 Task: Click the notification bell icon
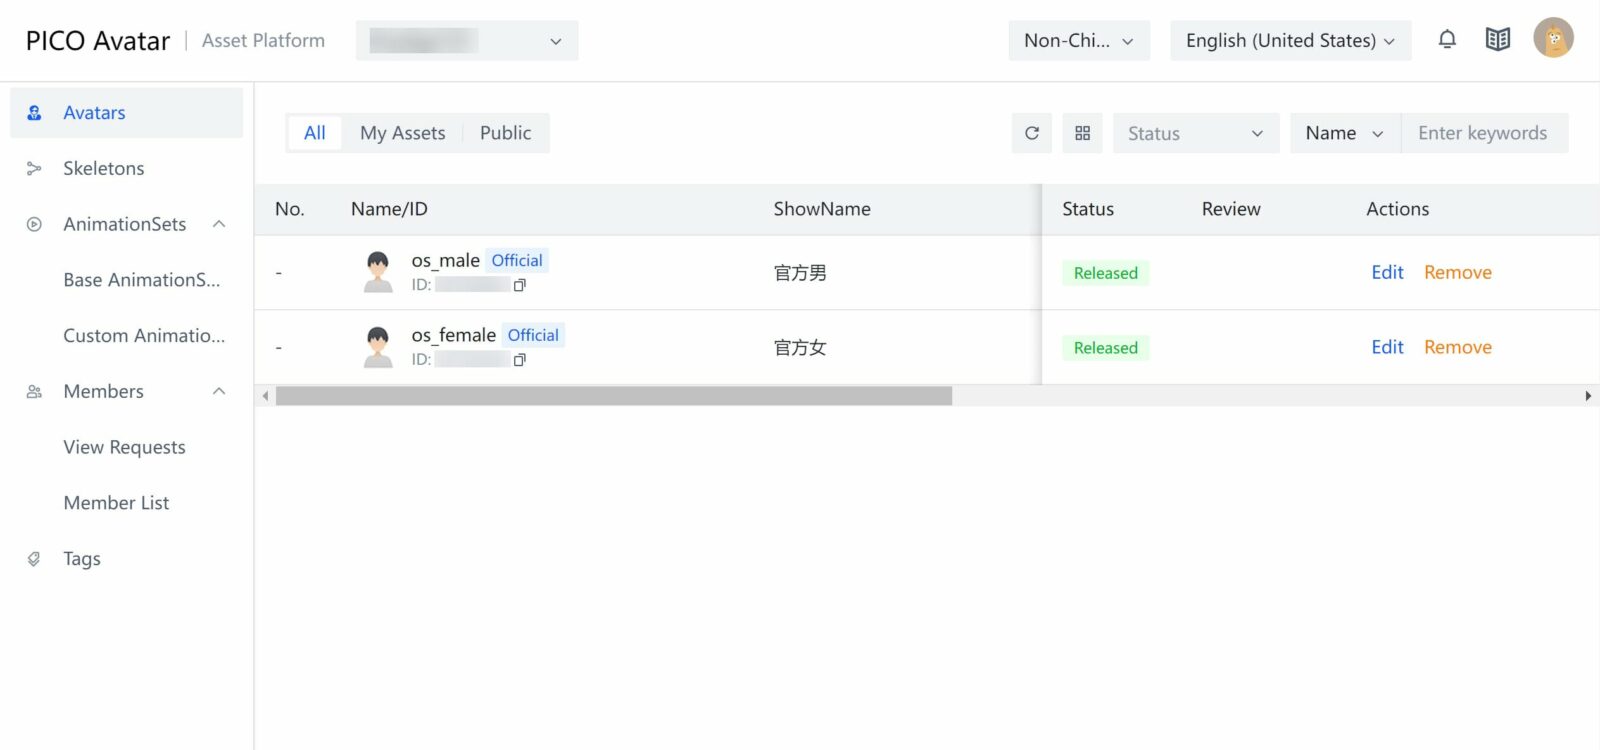[1446, 40]
